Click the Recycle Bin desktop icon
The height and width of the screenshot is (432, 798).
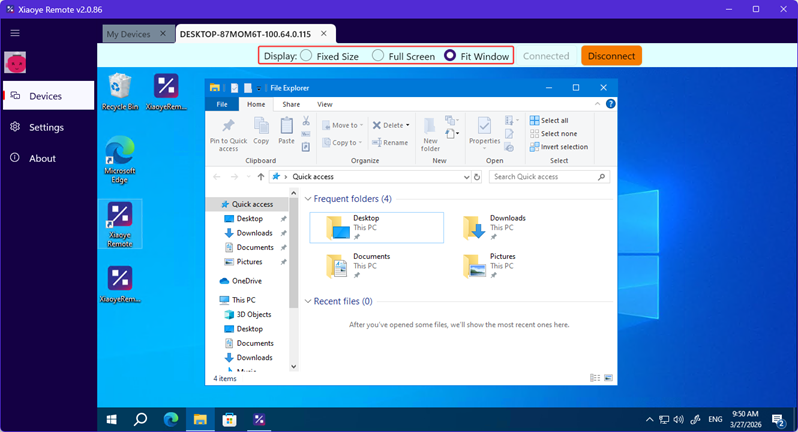120,88
